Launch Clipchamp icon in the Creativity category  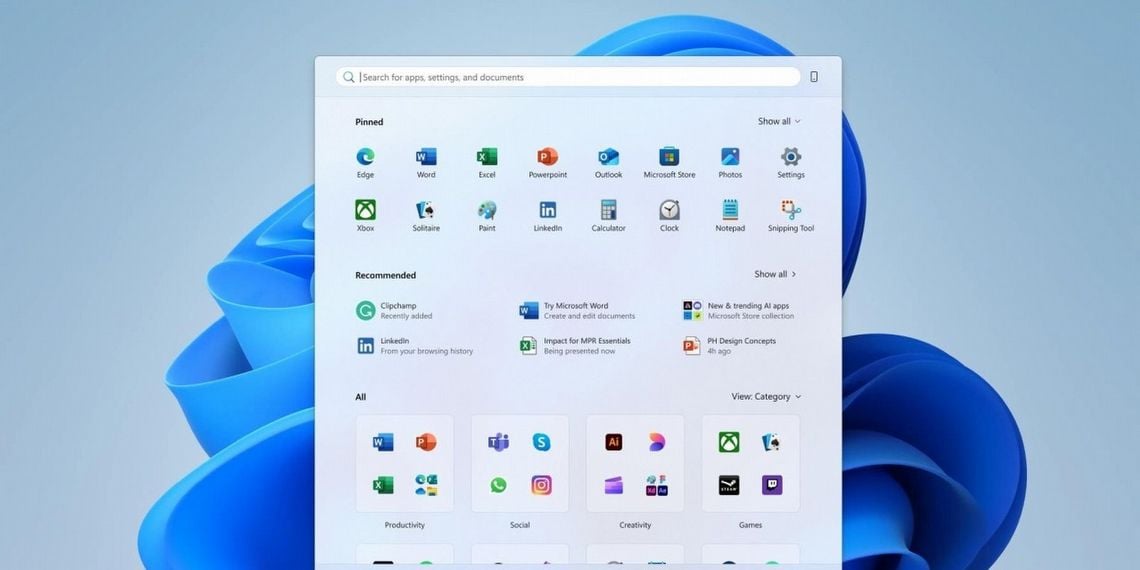[614, 485]
